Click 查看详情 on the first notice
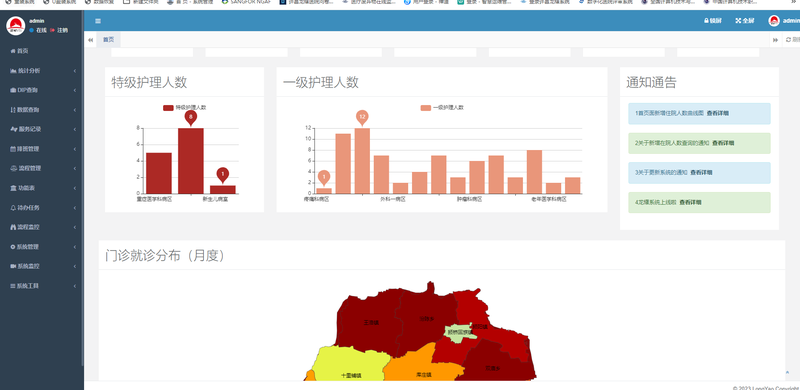Screen dimensions: 800x390 717,113
